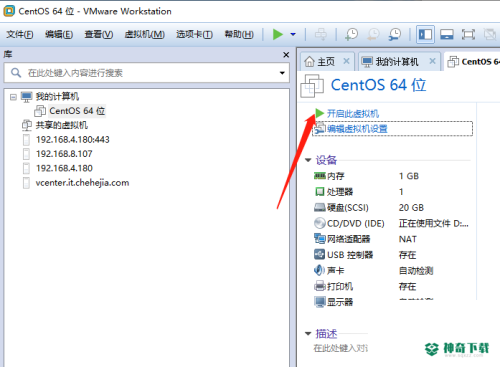Open the snapshot manager toolbar icon
Viewport: 500px width, 367px height.
click(x=395, y=34)
